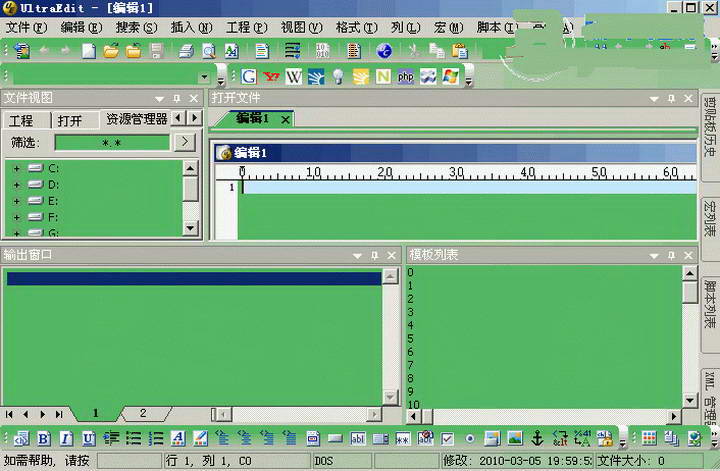Click the Italic icon in bottom toolbar
The width and height of the screenshot is (720, 471).
[x=66, y=438]
